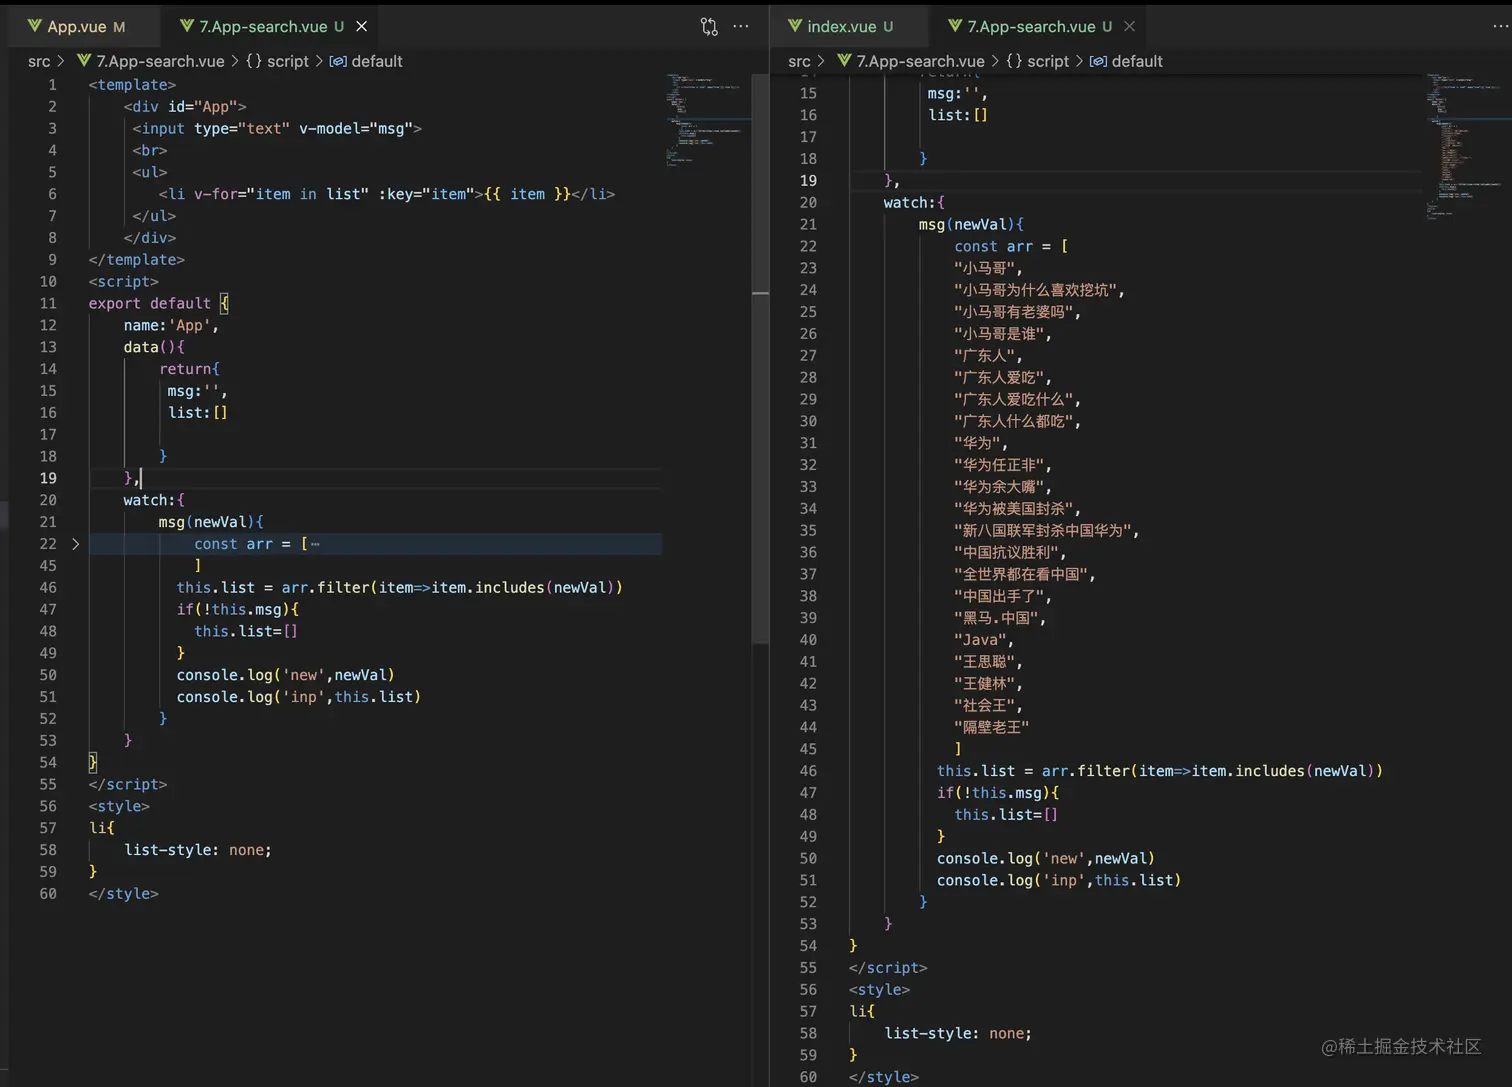Click line number 46 in right editor gutter
The height and width of the screenshot is (1087, 1512).
[808, 771]
